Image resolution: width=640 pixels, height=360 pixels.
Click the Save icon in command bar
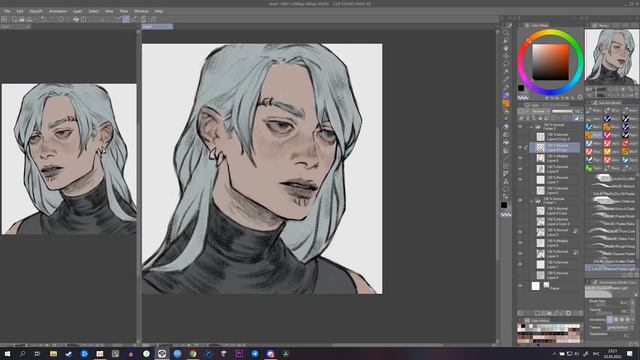pos(29,19)
